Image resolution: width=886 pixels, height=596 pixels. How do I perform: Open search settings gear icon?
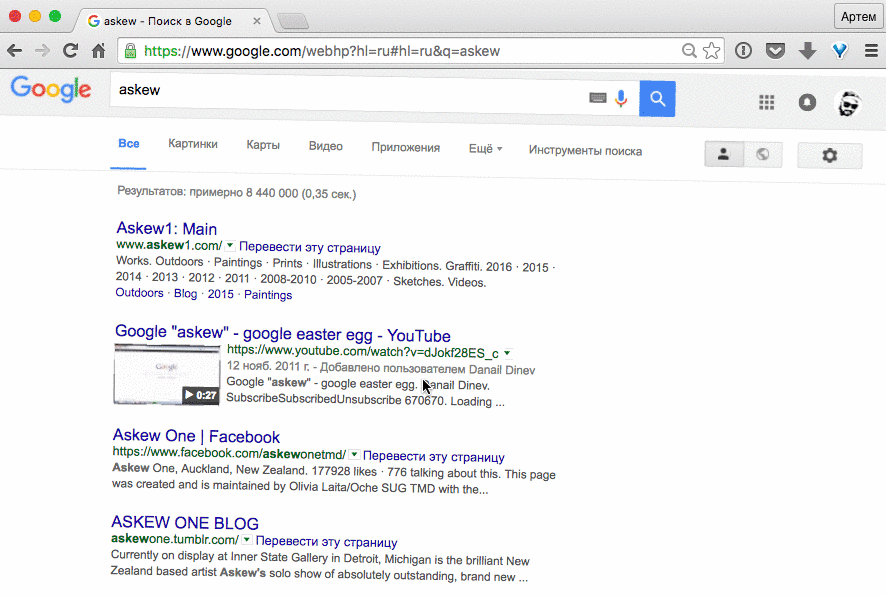pos(829,155)
